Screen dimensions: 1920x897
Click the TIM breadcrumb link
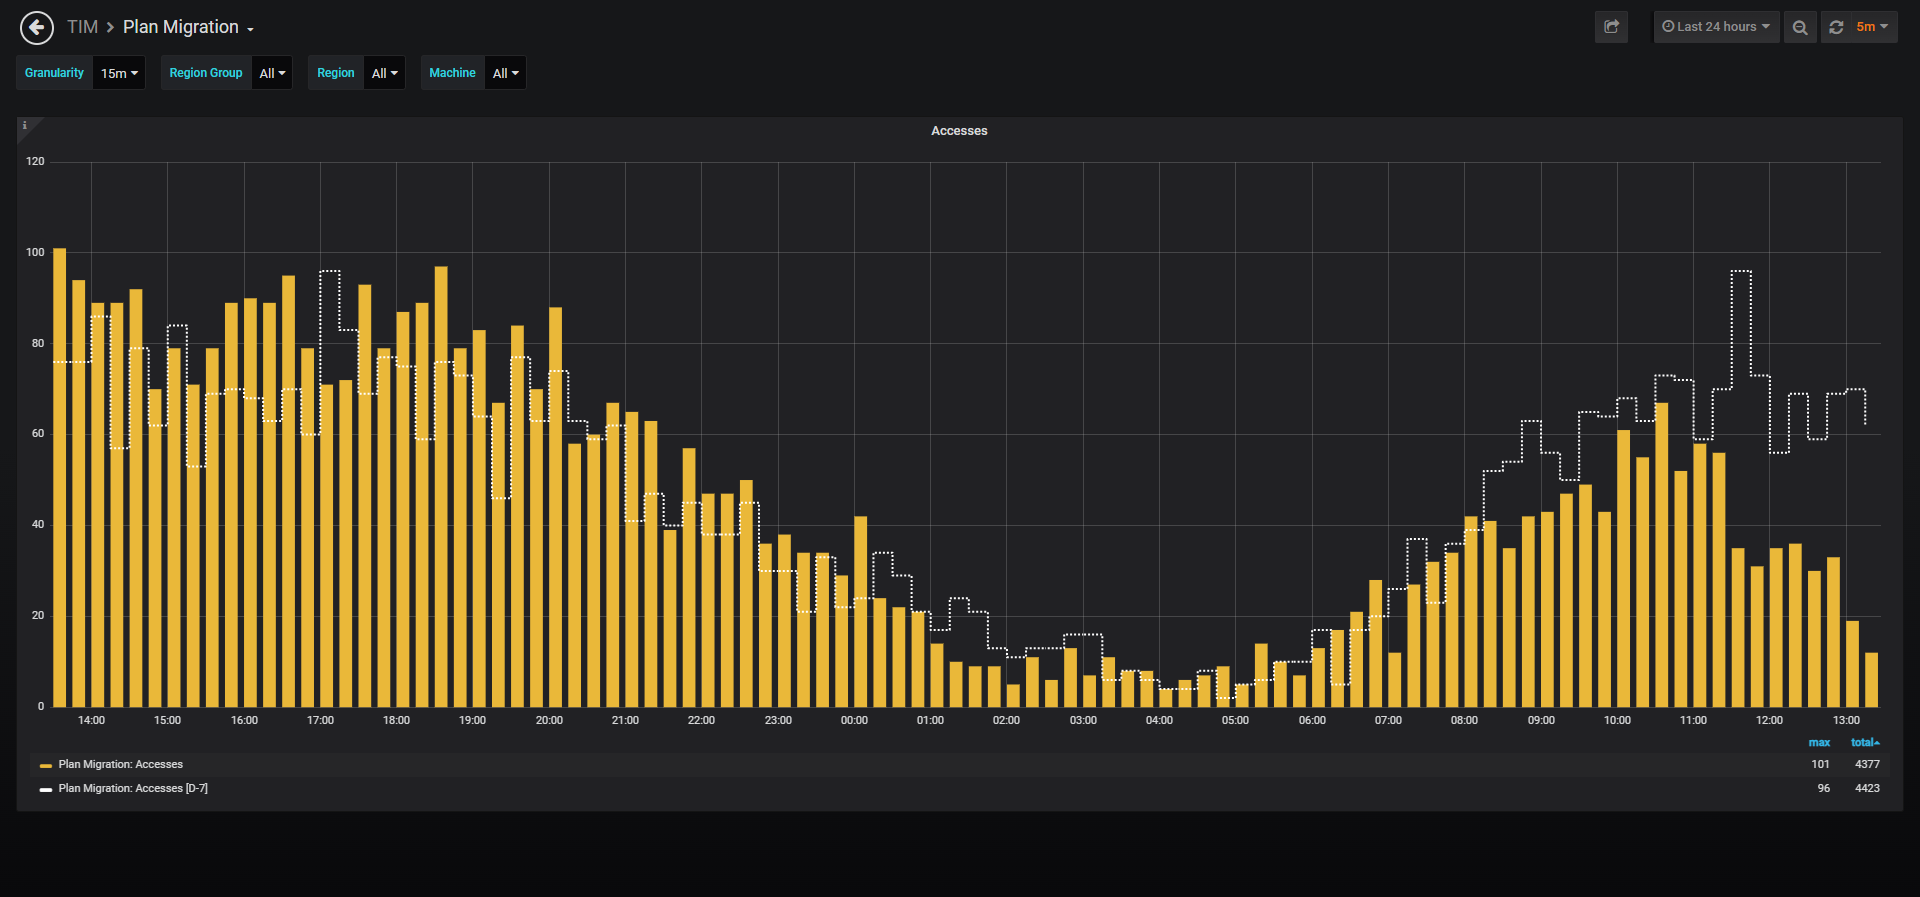tap(82, 27)
